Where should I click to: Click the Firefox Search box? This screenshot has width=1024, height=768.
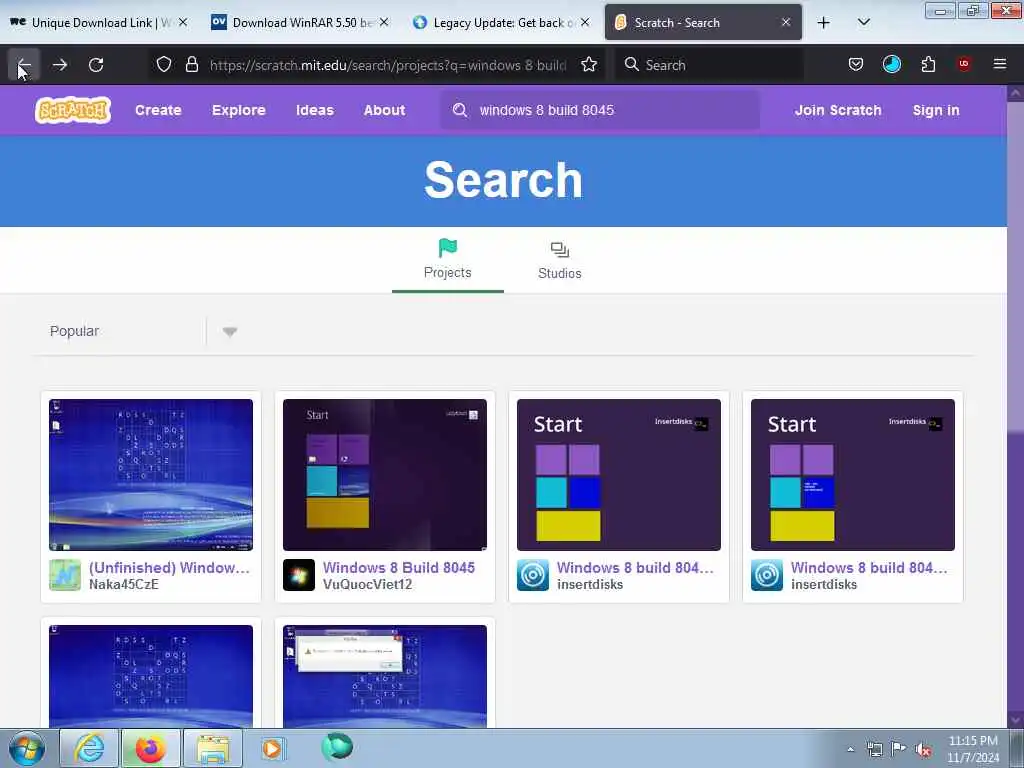(709, 65)
